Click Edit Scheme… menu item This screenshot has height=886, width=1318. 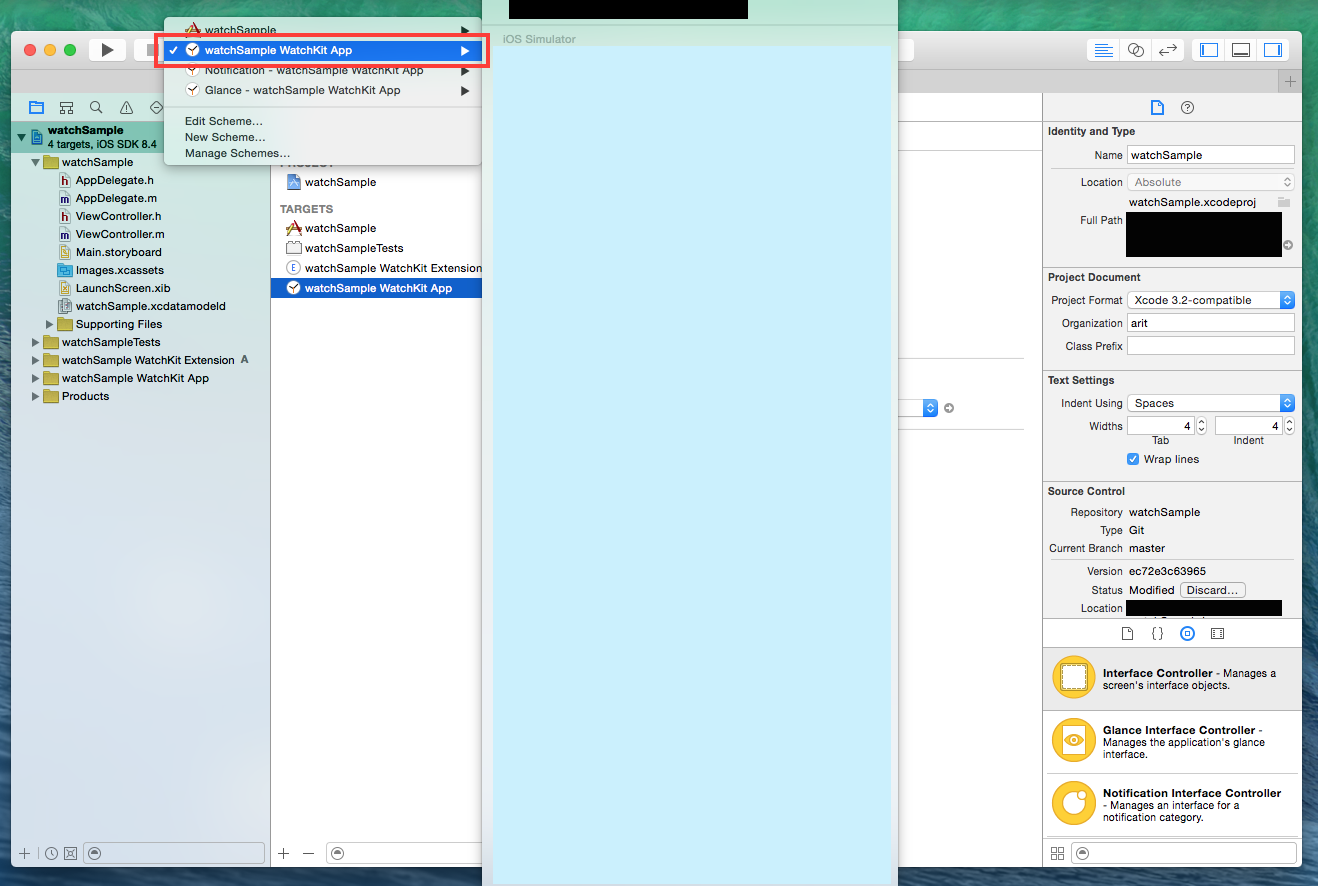click(224, 121)
